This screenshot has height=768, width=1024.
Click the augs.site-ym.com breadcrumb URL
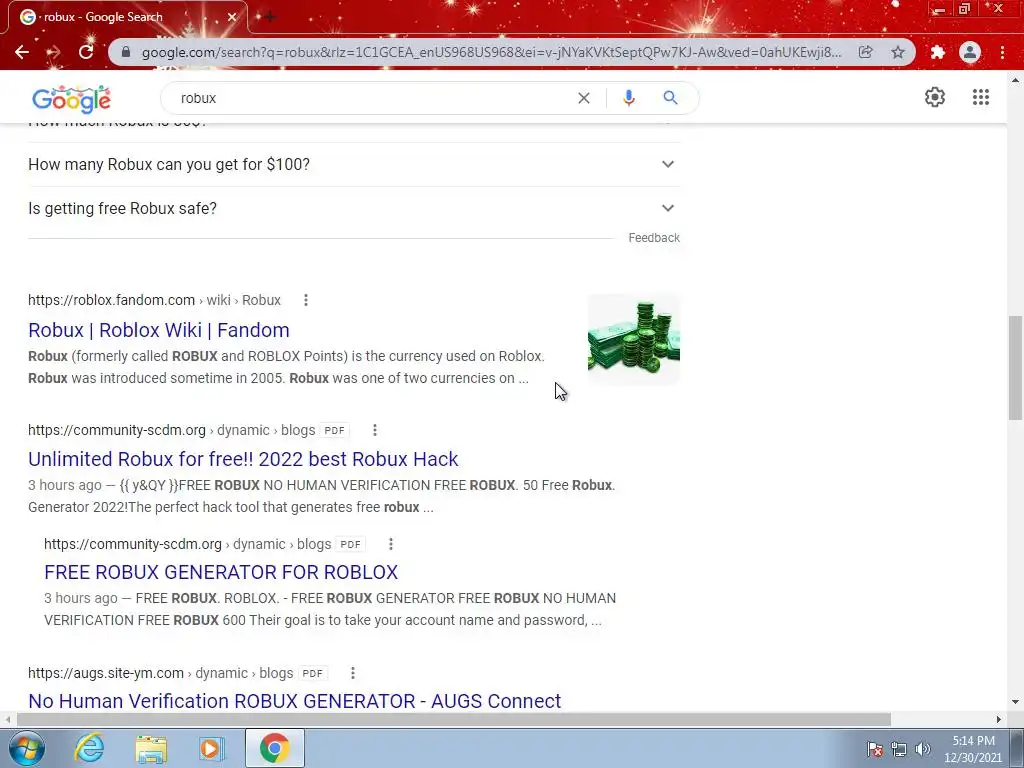[x=161, y=673]
